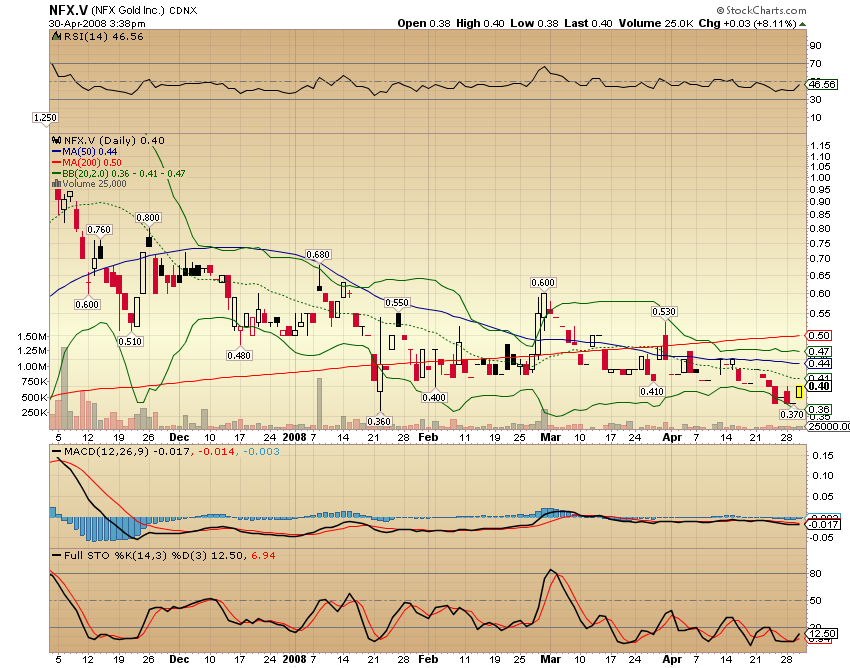Viewport: 850px width, 668px height.
Task: Click the 1.50M volume axis label
Action: tap(32, 337)
